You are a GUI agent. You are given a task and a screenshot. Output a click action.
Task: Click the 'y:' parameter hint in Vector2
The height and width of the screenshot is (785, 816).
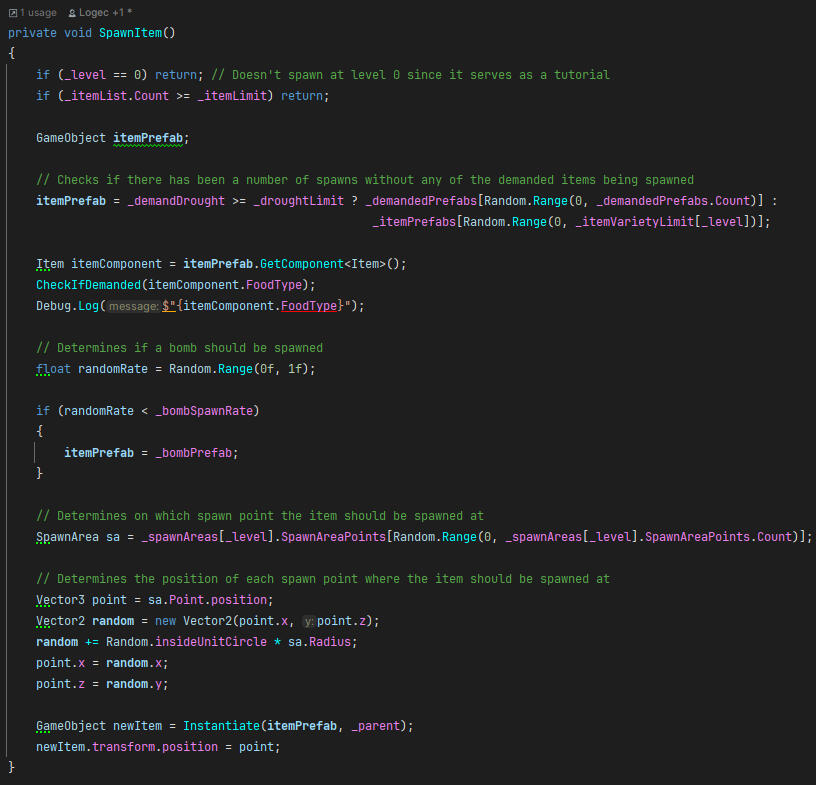308,621
